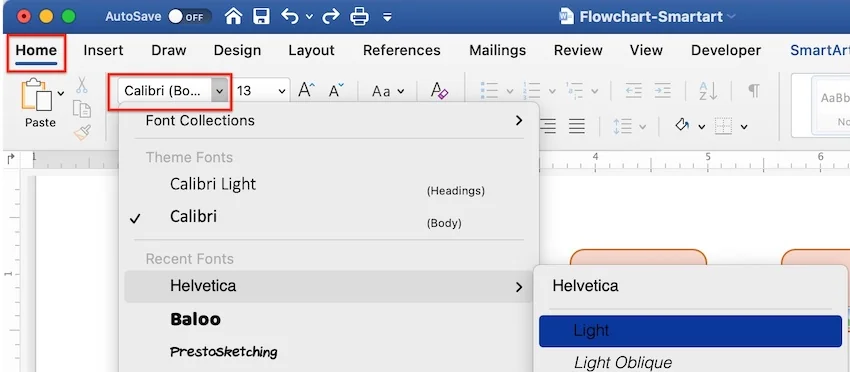The image size is (850, 372).
Task: Click the Home icon in title bar
Action: point(234,16)
